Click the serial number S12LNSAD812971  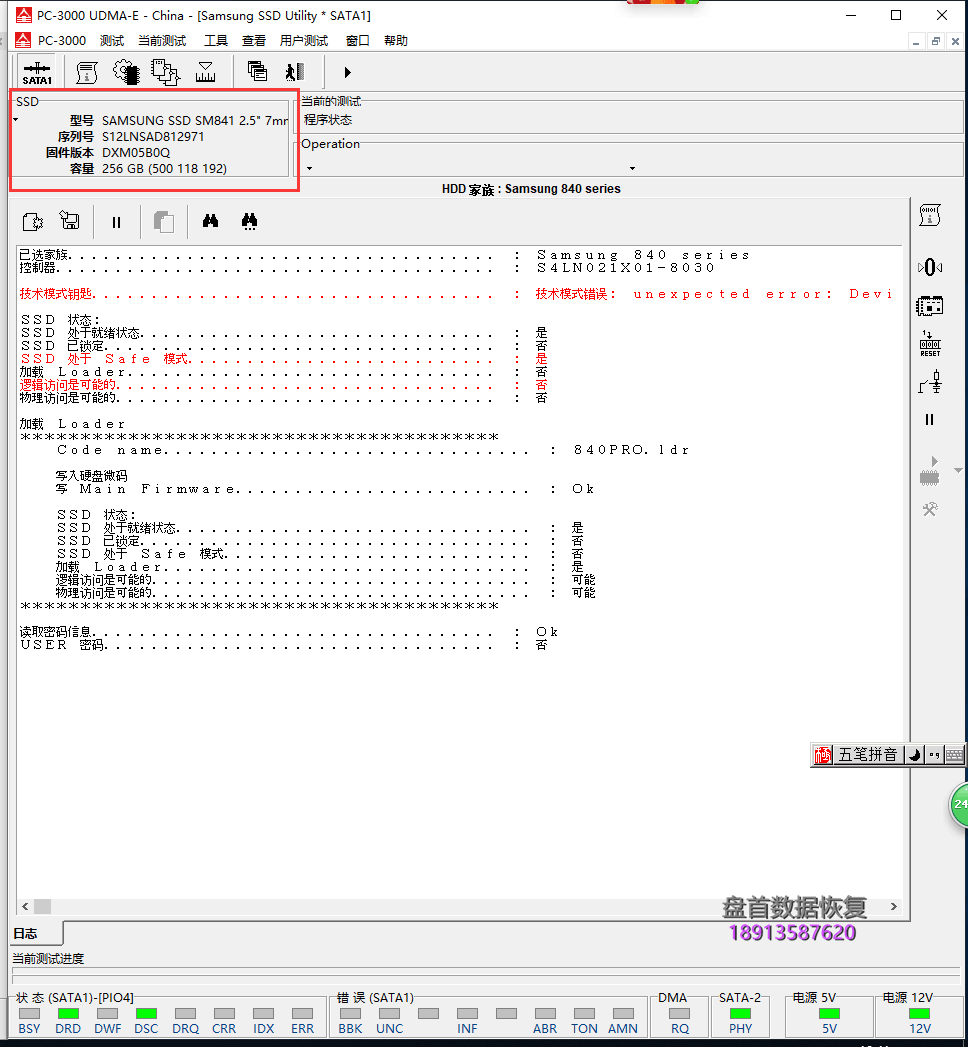153,136
